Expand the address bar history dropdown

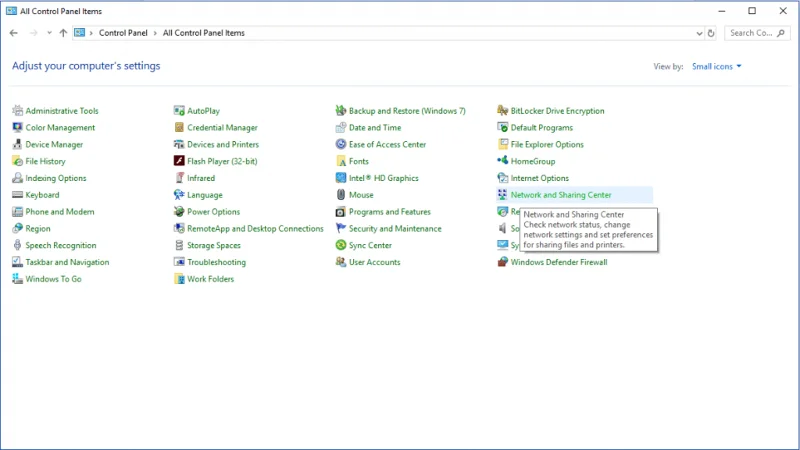coord(697,33)
